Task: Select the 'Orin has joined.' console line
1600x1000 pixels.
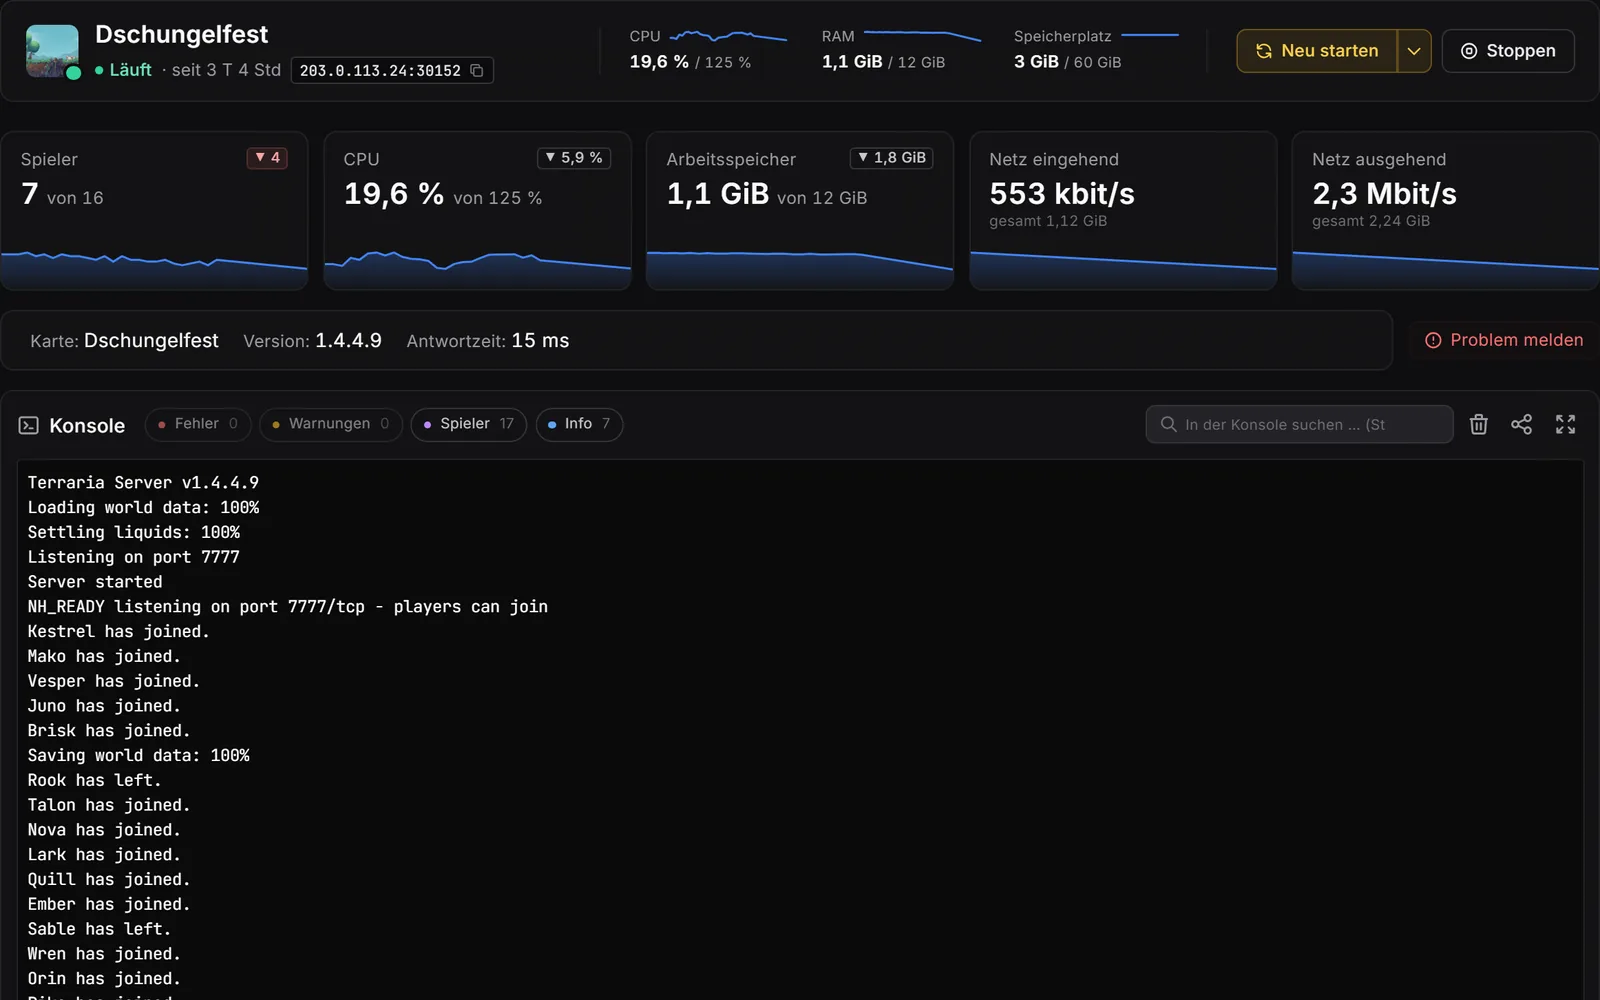Action: (x=104, y=978)
